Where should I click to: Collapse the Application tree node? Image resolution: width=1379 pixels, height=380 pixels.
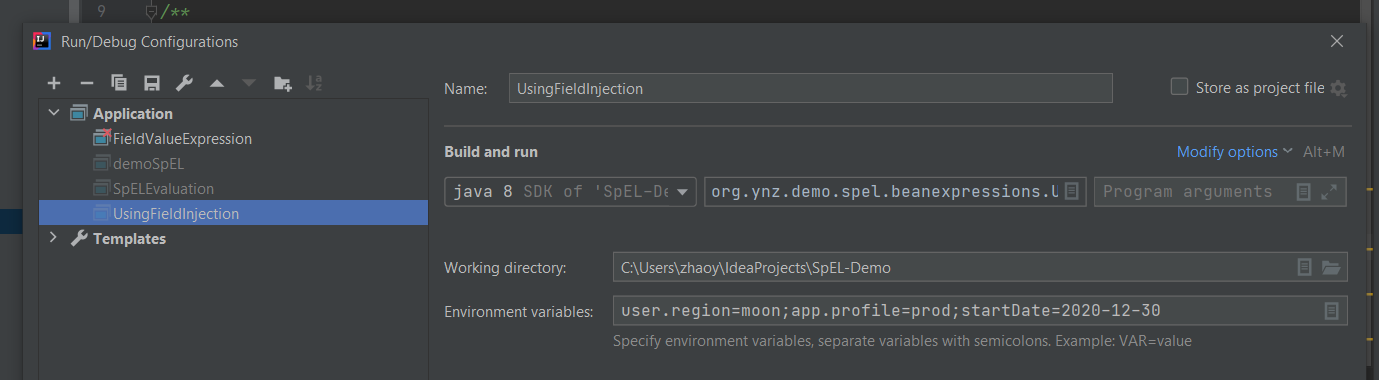point(53,114)
